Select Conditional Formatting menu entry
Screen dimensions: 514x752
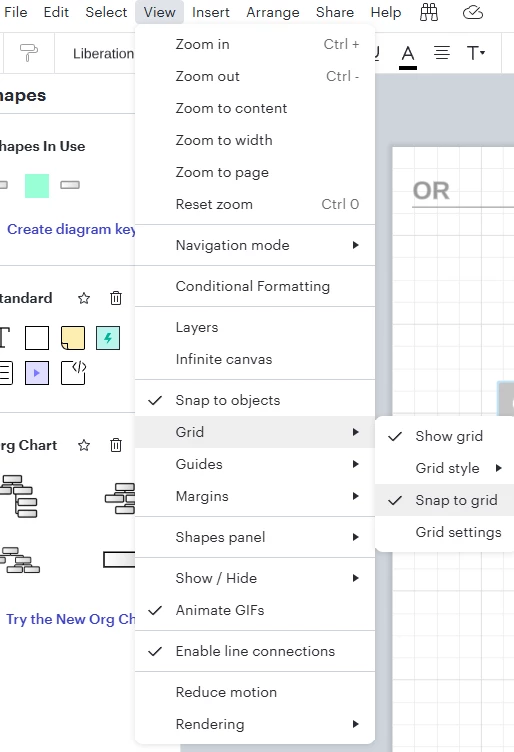coord(255,286)
